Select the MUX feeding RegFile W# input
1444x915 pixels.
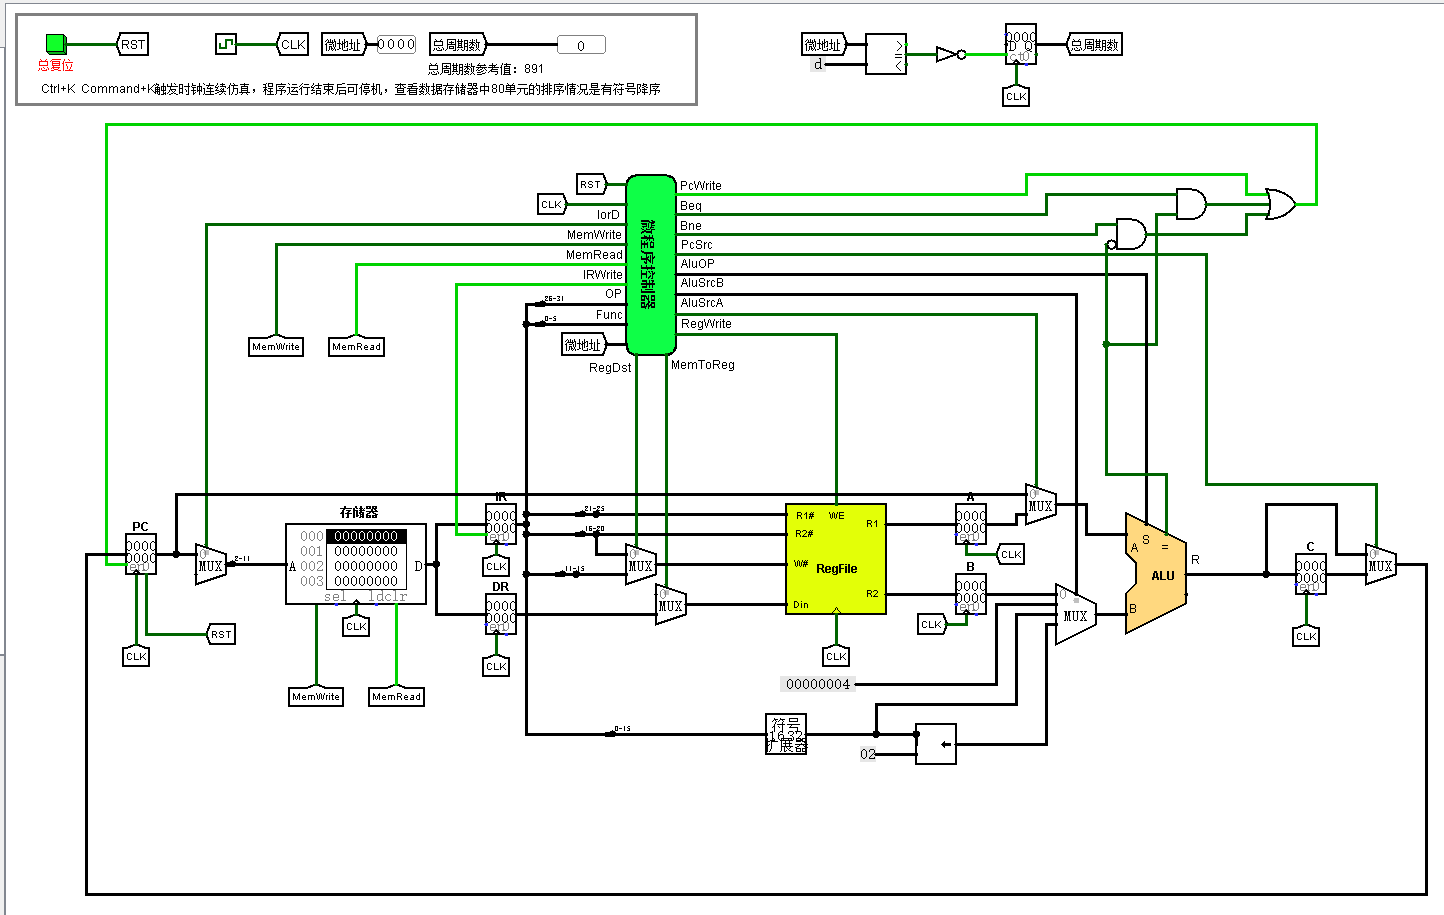pyautogui.click(x=641, y=565)
